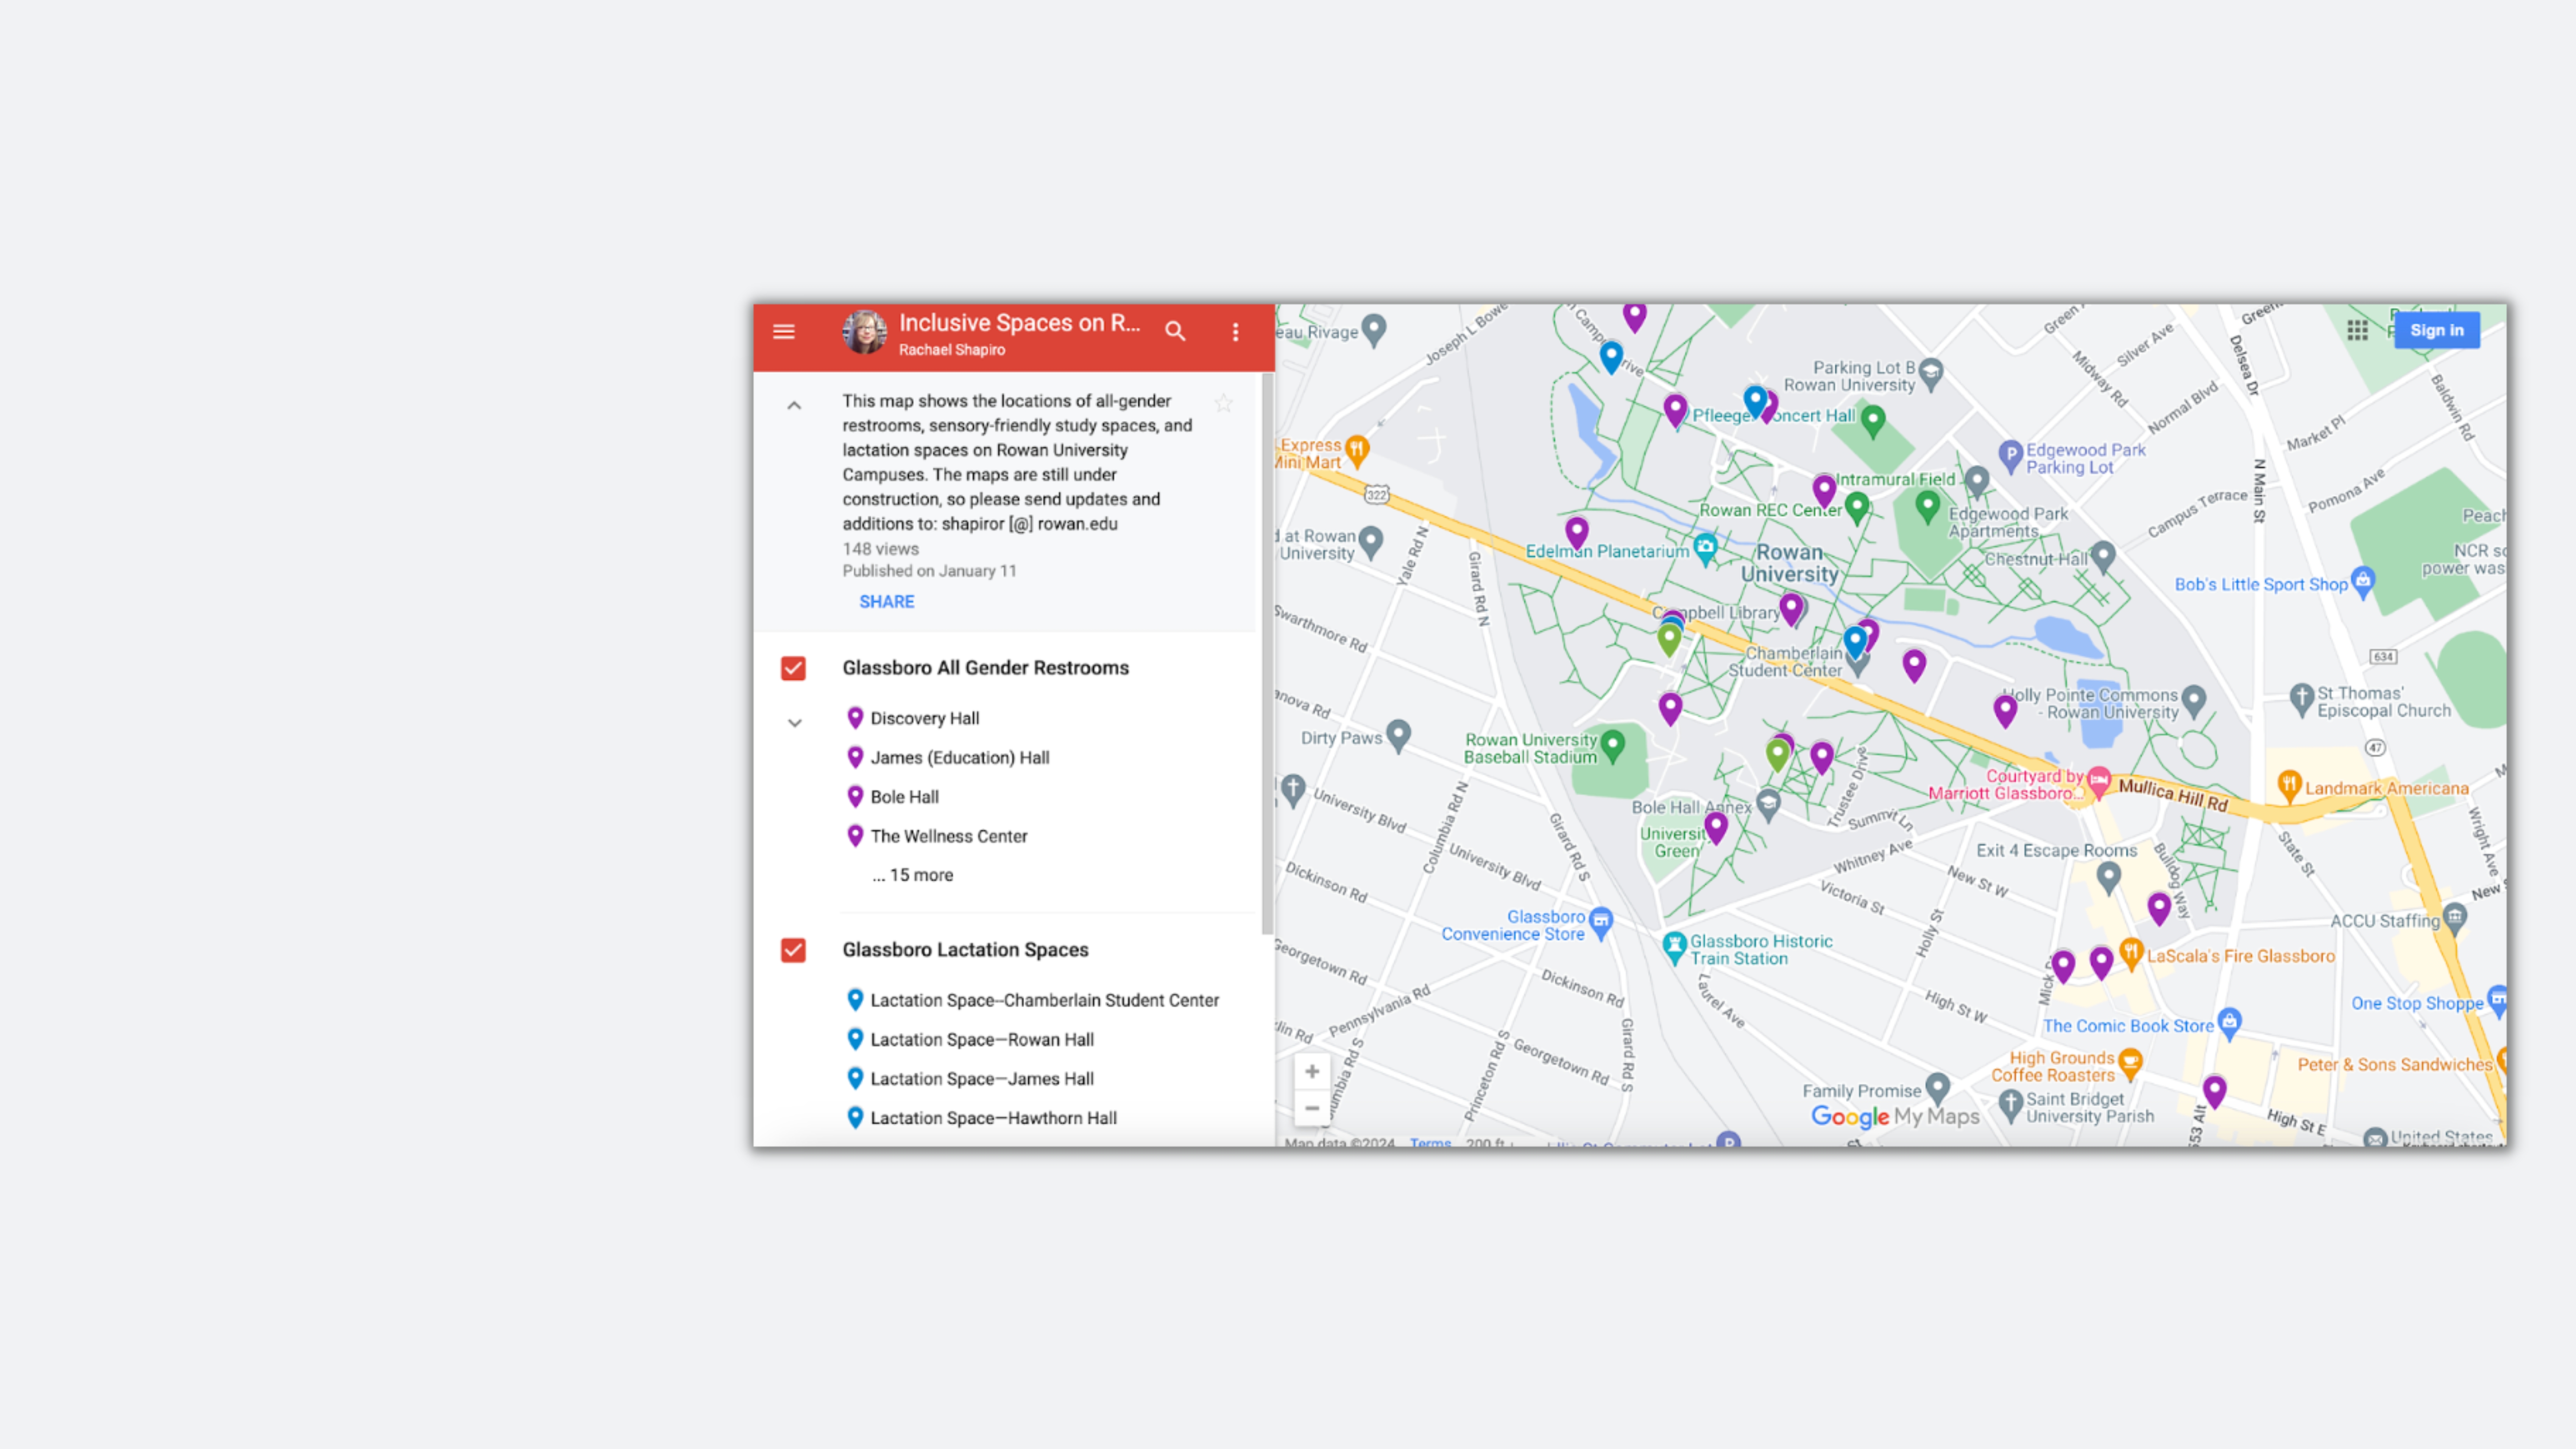Viewport: 2576px width, 1449px height.
Task: Click the purple pin by University Green
Action: pos(1716,828)
